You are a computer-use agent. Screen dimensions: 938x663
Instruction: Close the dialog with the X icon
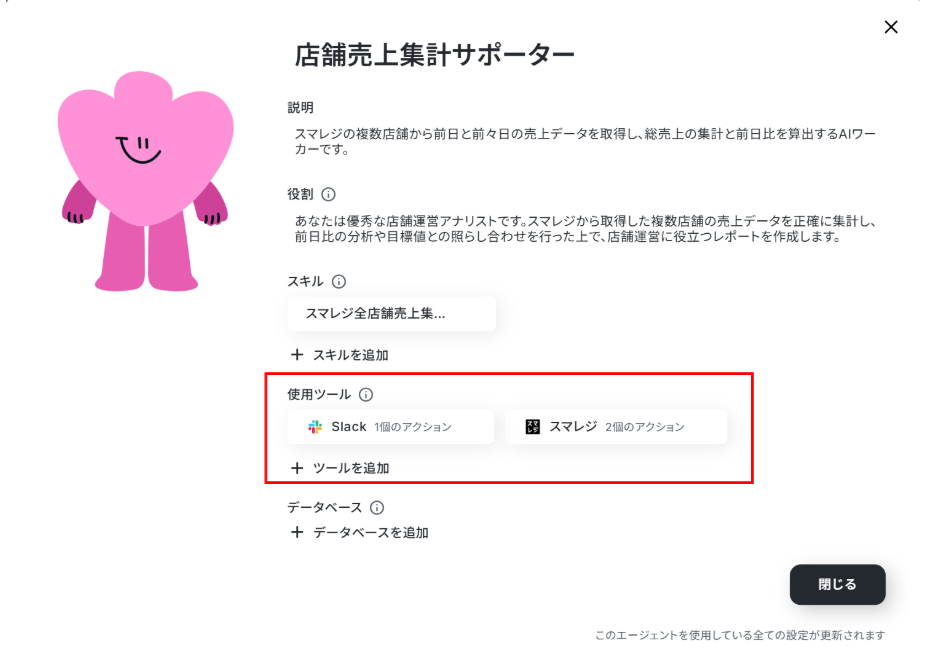pyautogui.click(x=891, y=27)
